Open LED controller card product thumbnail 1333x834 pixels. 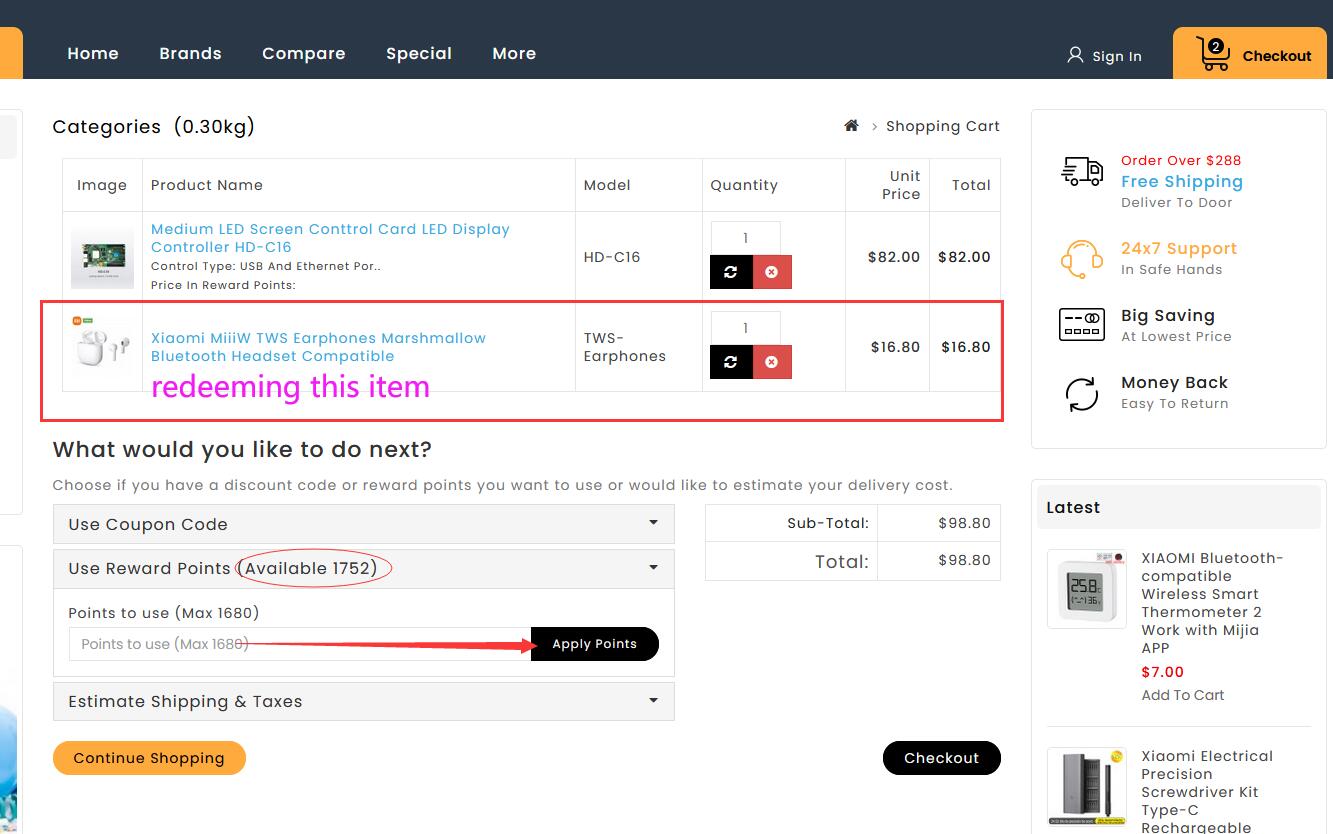102,257
